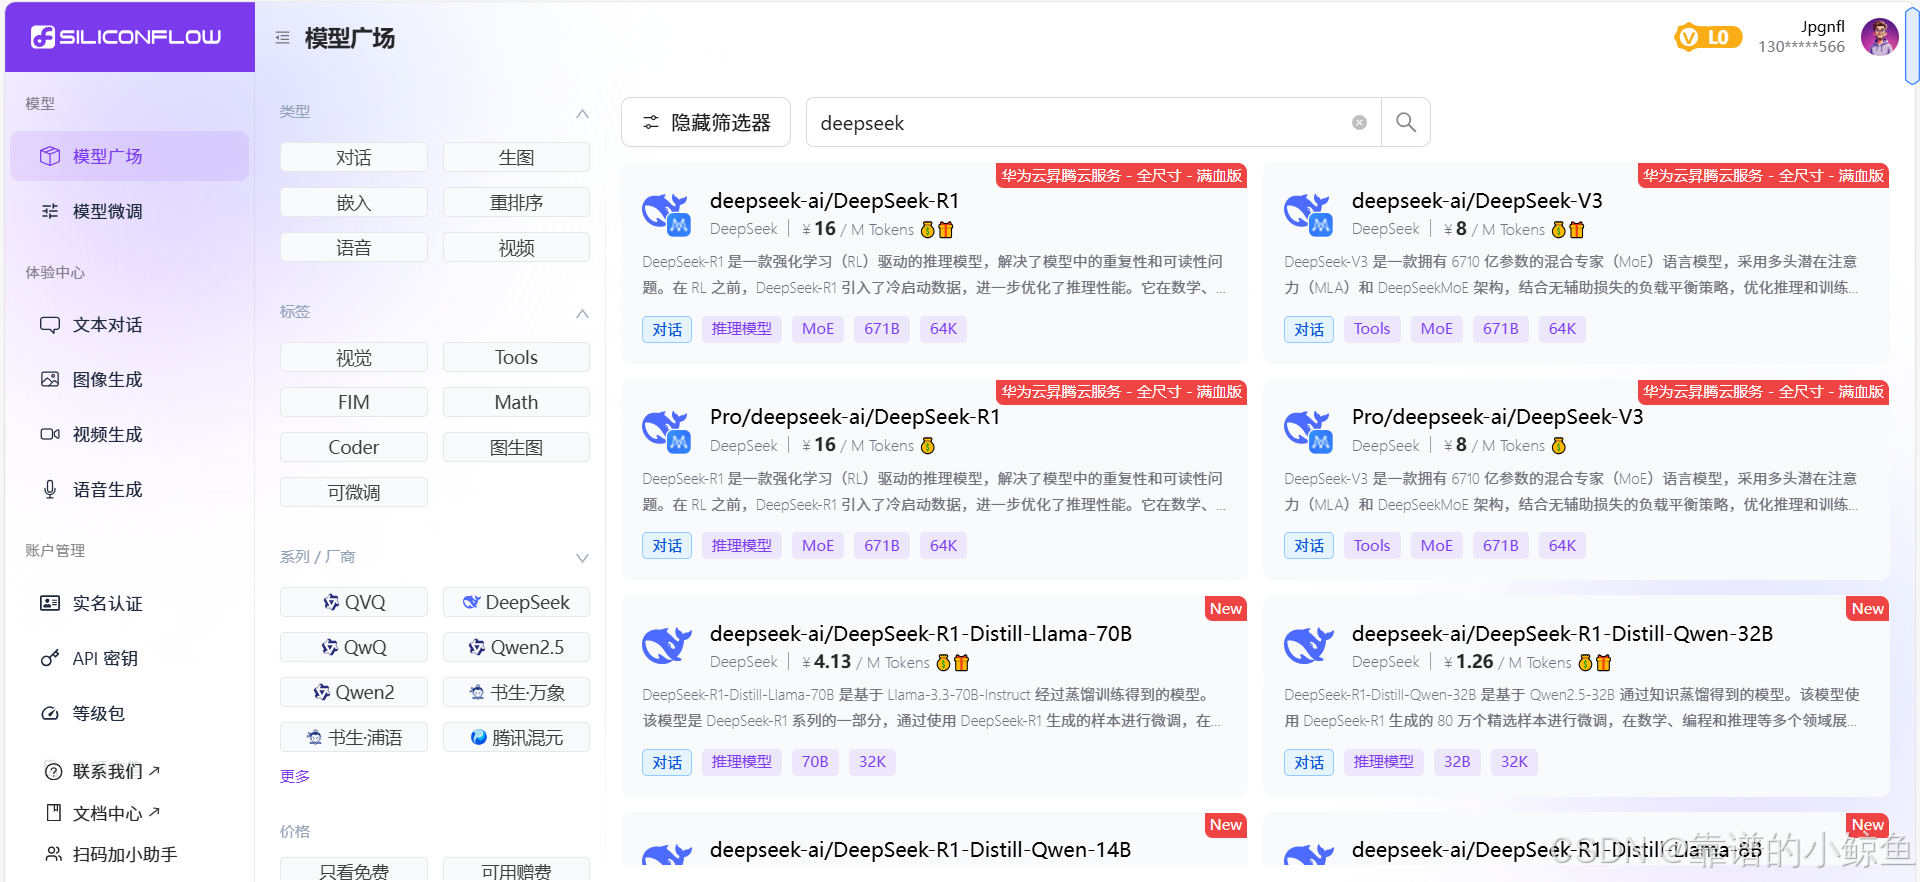Collapse the sidebar menu icon
1920x882 pixels.
click(283, 38)
